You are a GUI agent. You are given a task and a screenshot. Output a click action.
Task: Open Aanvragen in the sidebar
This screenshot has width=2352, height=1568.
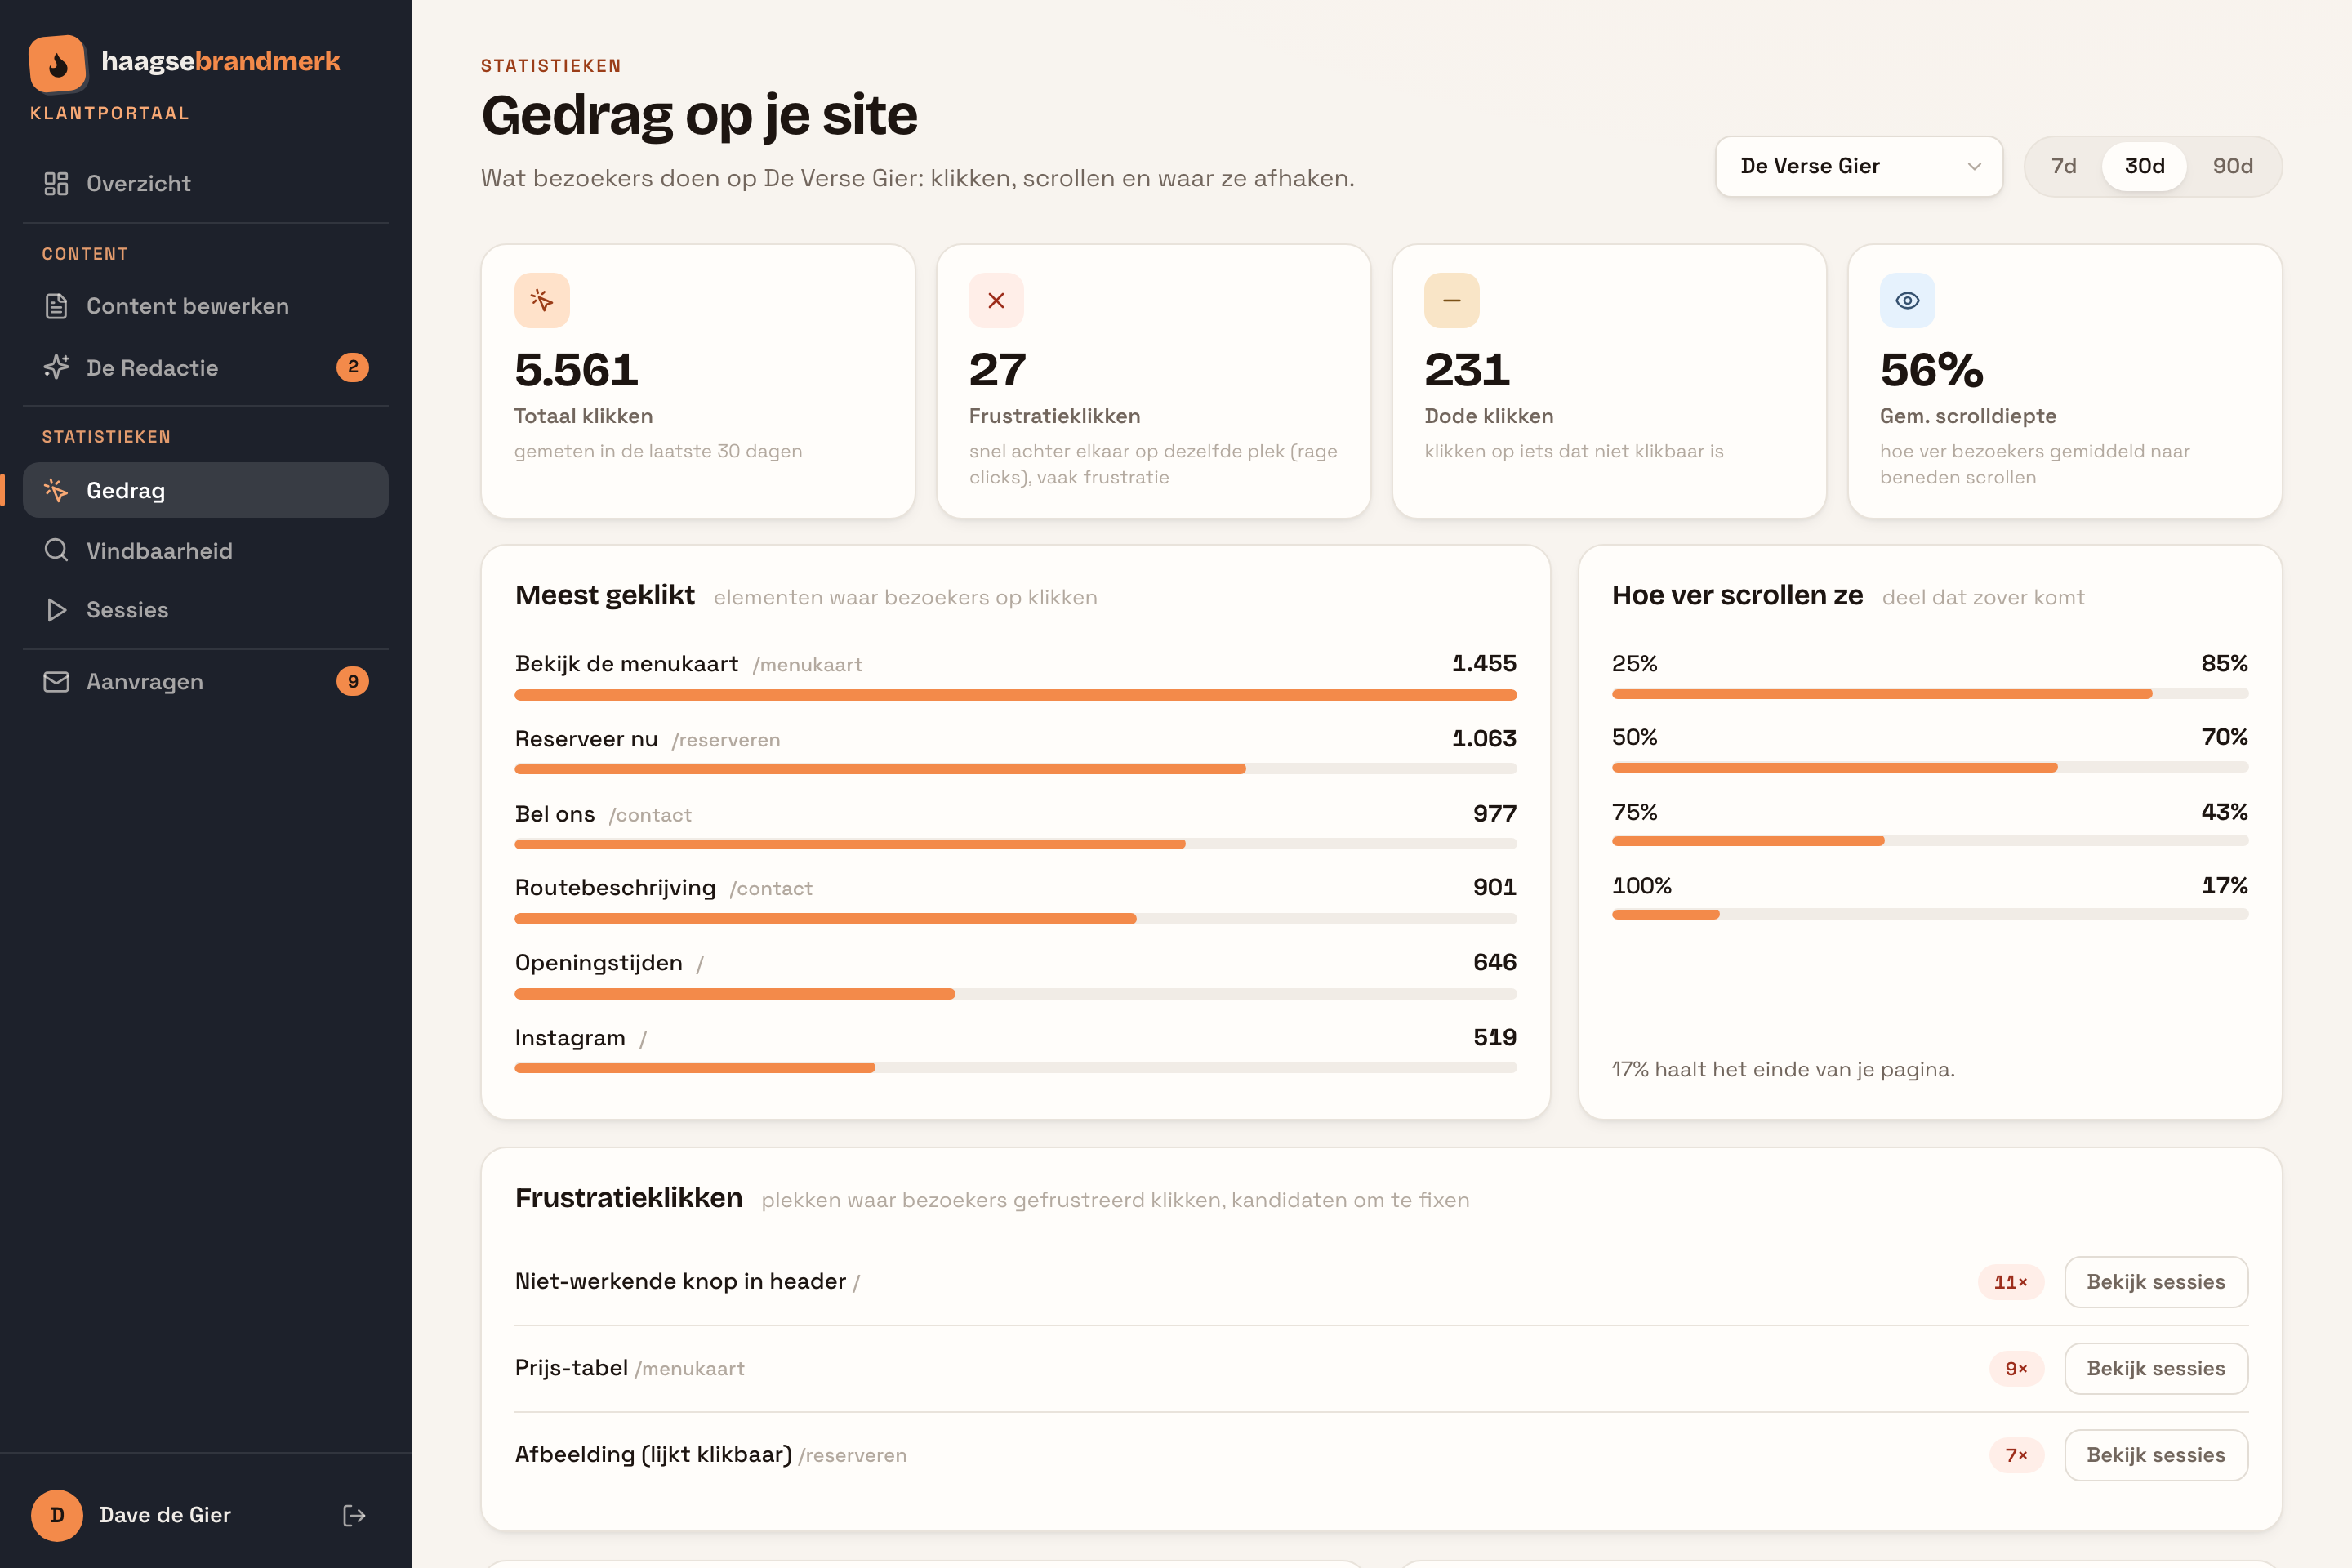[205, 681]
